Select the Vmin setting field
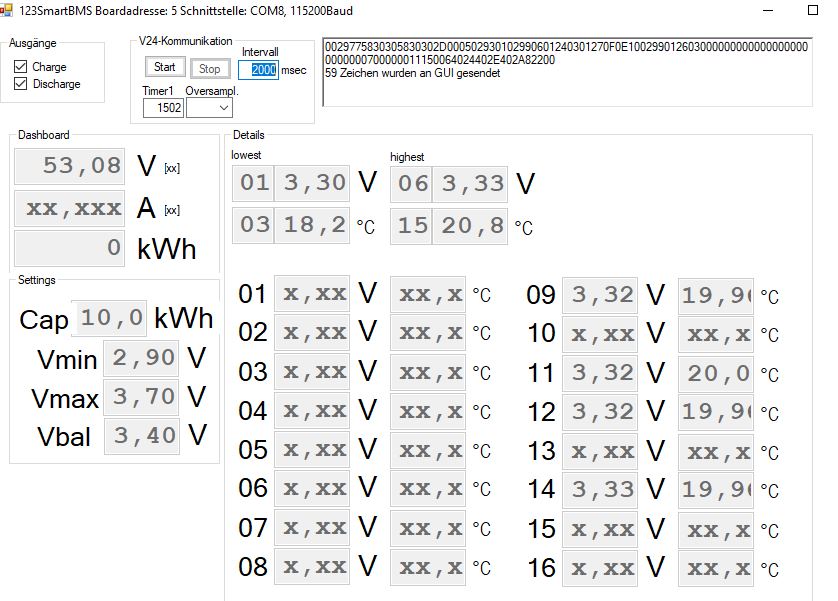Viewport: 838px width, 601px height. [x=143, y=358]
